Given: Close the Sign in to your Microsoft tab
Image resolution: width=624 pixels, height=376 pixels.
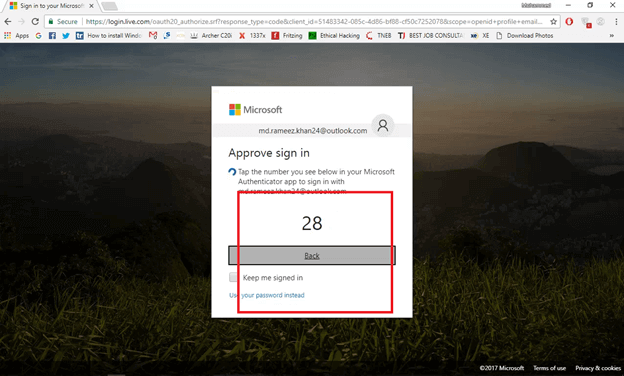Looking at the screenshot, I should click(91, 6).
